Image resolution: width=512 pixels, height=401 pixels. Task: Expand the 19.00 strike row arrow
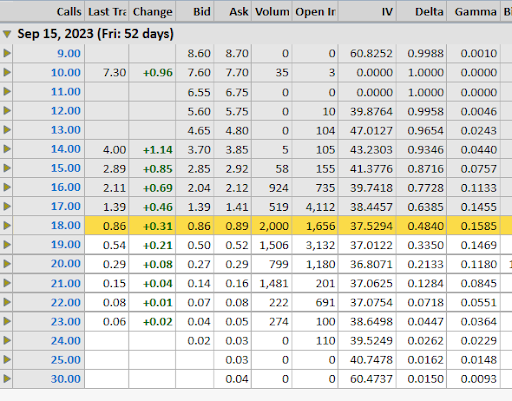point(7,245)
